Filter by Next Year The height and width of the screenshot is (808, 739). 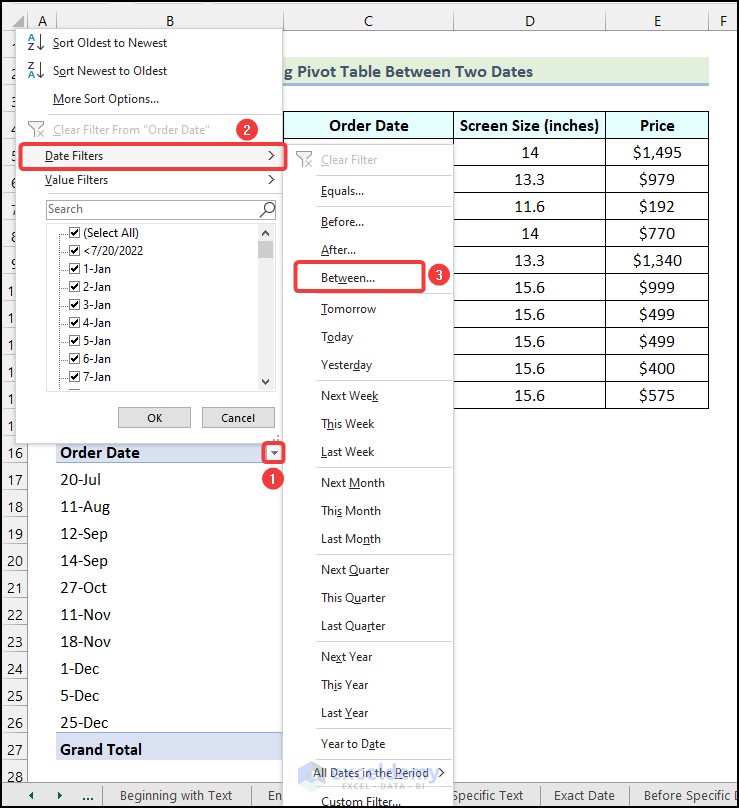coord(346,657)
